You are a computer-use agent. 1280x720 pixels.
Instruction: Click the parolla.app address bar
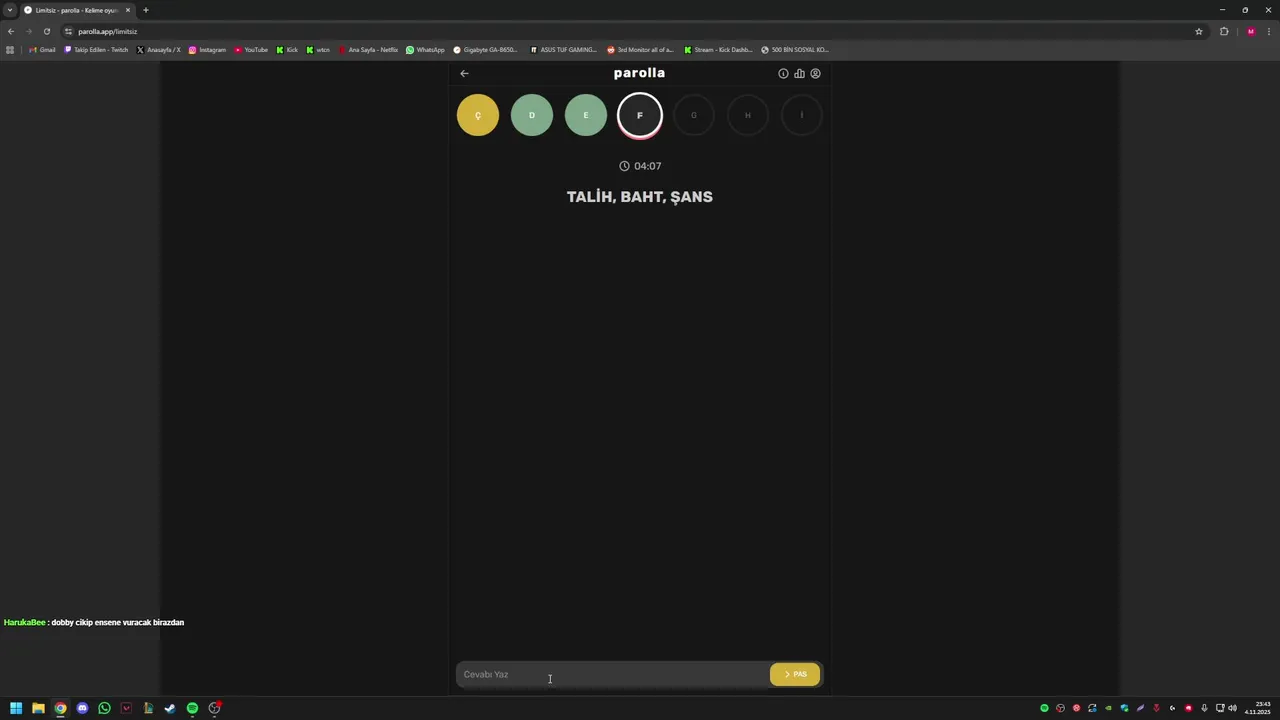coord(630,31)
